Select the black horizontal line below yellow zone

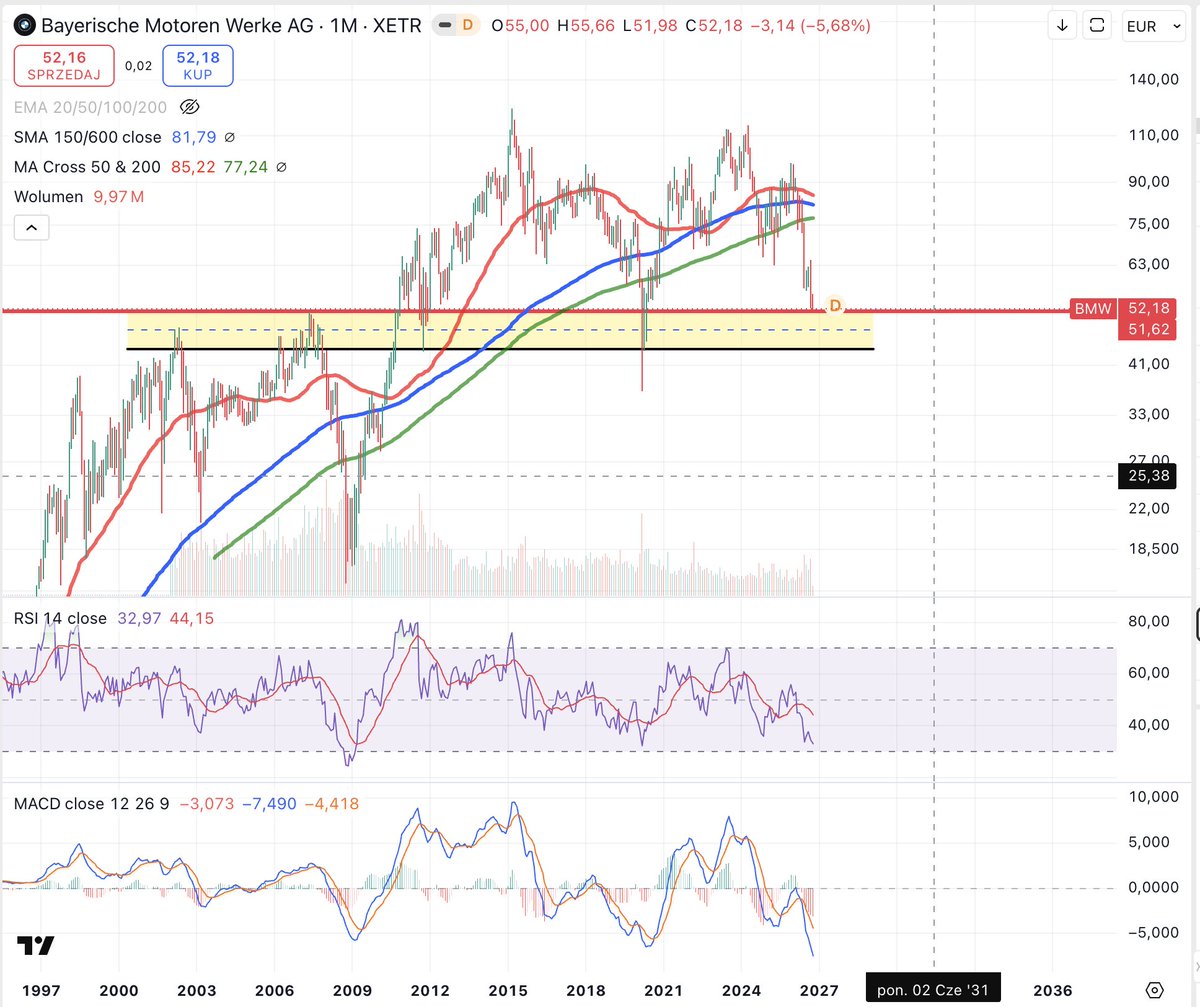(x=500, y=348)
